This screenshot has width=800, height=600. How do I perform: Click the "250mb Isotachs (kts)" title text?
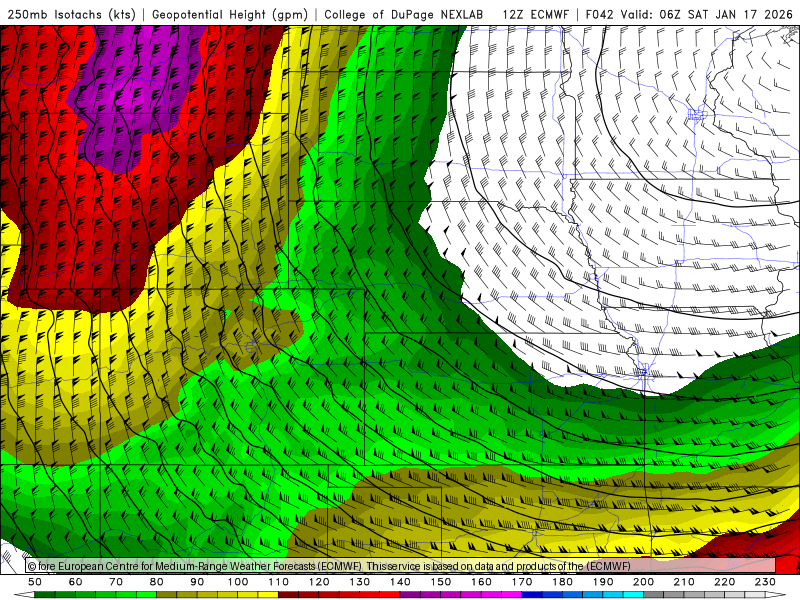pos(71,15)
